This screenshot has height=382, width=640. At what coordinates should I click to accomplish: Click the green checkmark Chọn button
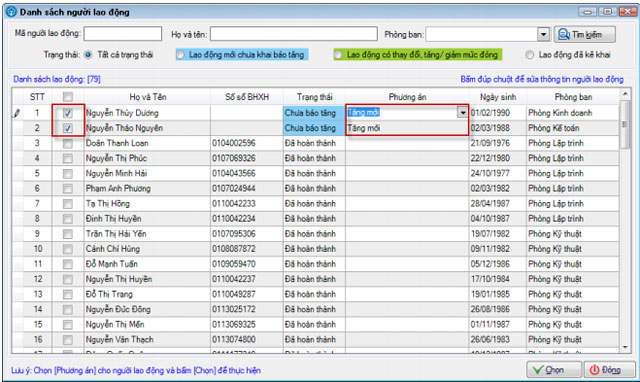point(554,370)
